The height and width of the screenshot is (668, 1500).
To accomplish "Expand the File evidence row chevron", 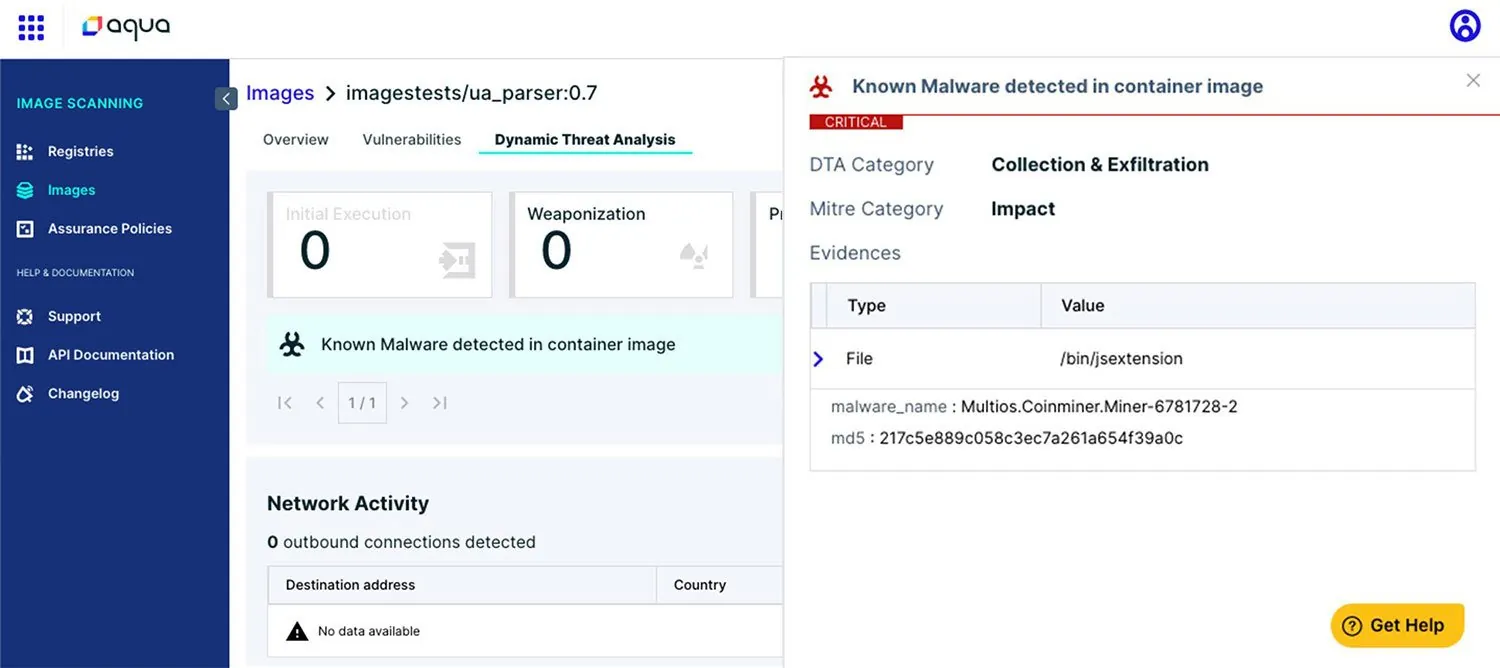I will [818, 359].
